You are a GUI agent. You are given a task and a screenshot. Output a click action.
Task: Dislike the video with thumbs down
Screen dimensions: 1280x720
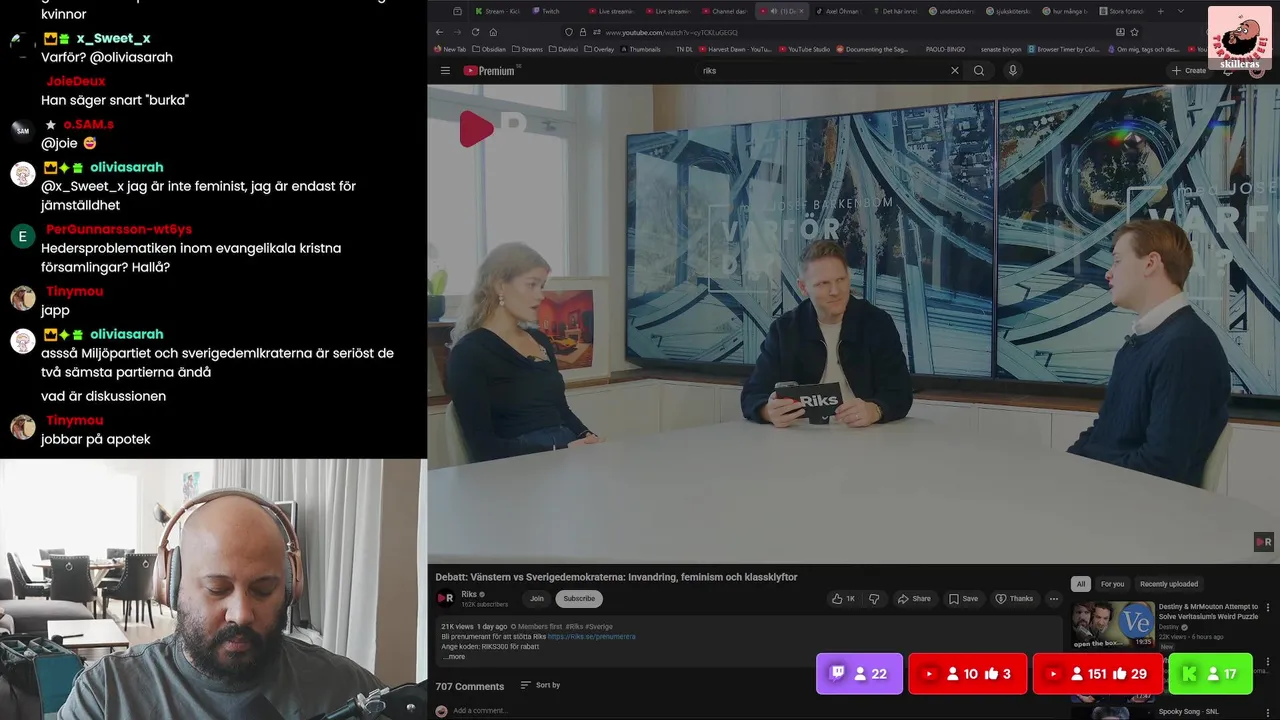coord(874,599)
